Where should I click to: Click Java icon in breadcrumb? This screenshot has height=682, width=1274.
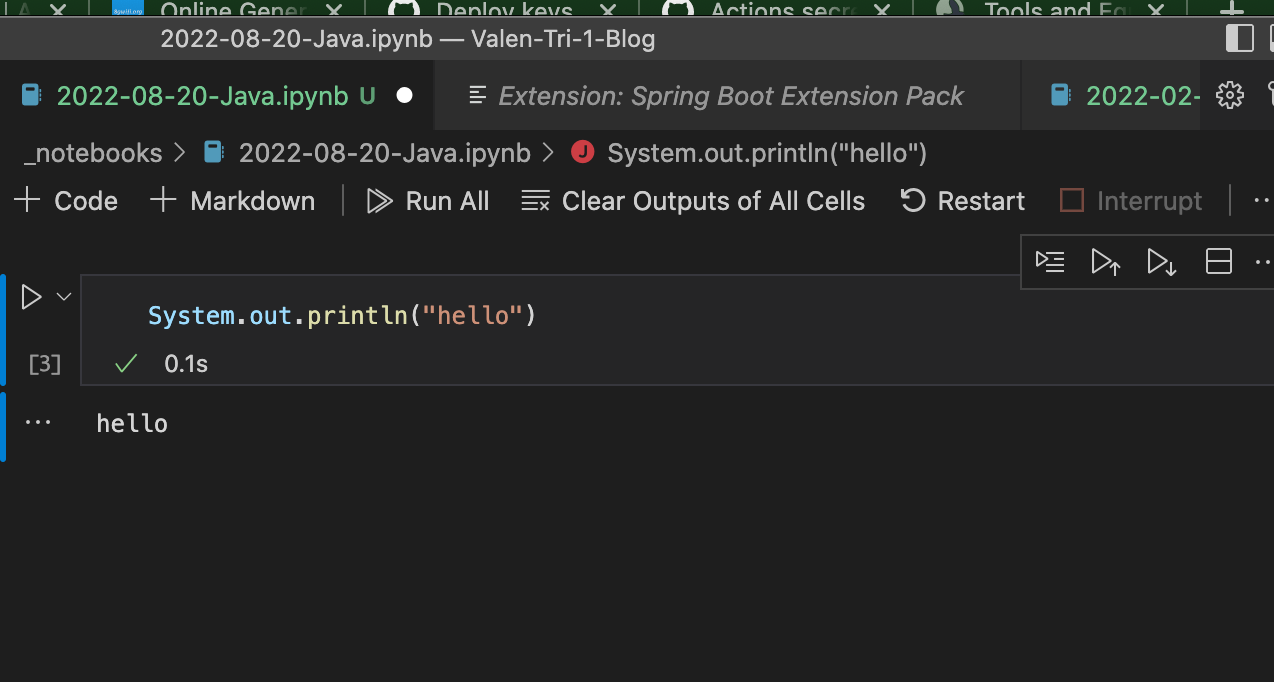tap(582, 153)
